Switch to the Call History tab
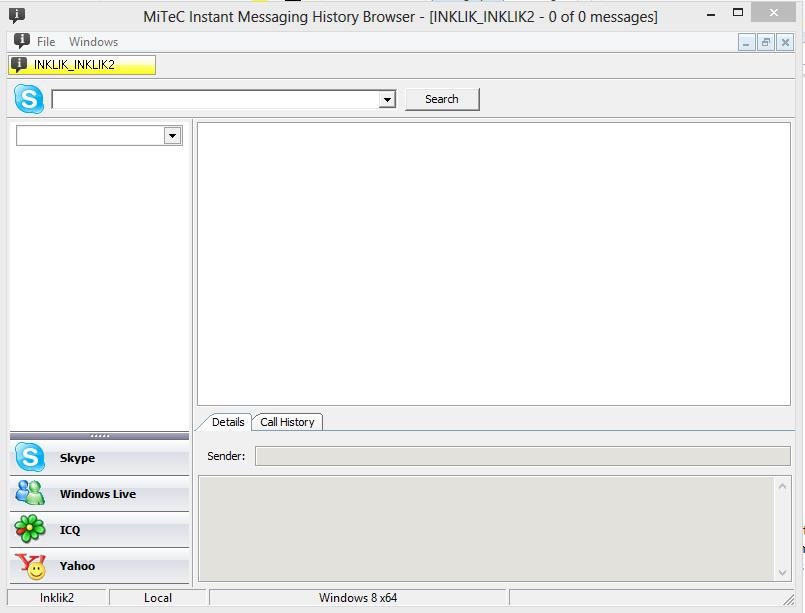805x613 pixels. click(287, 422)
